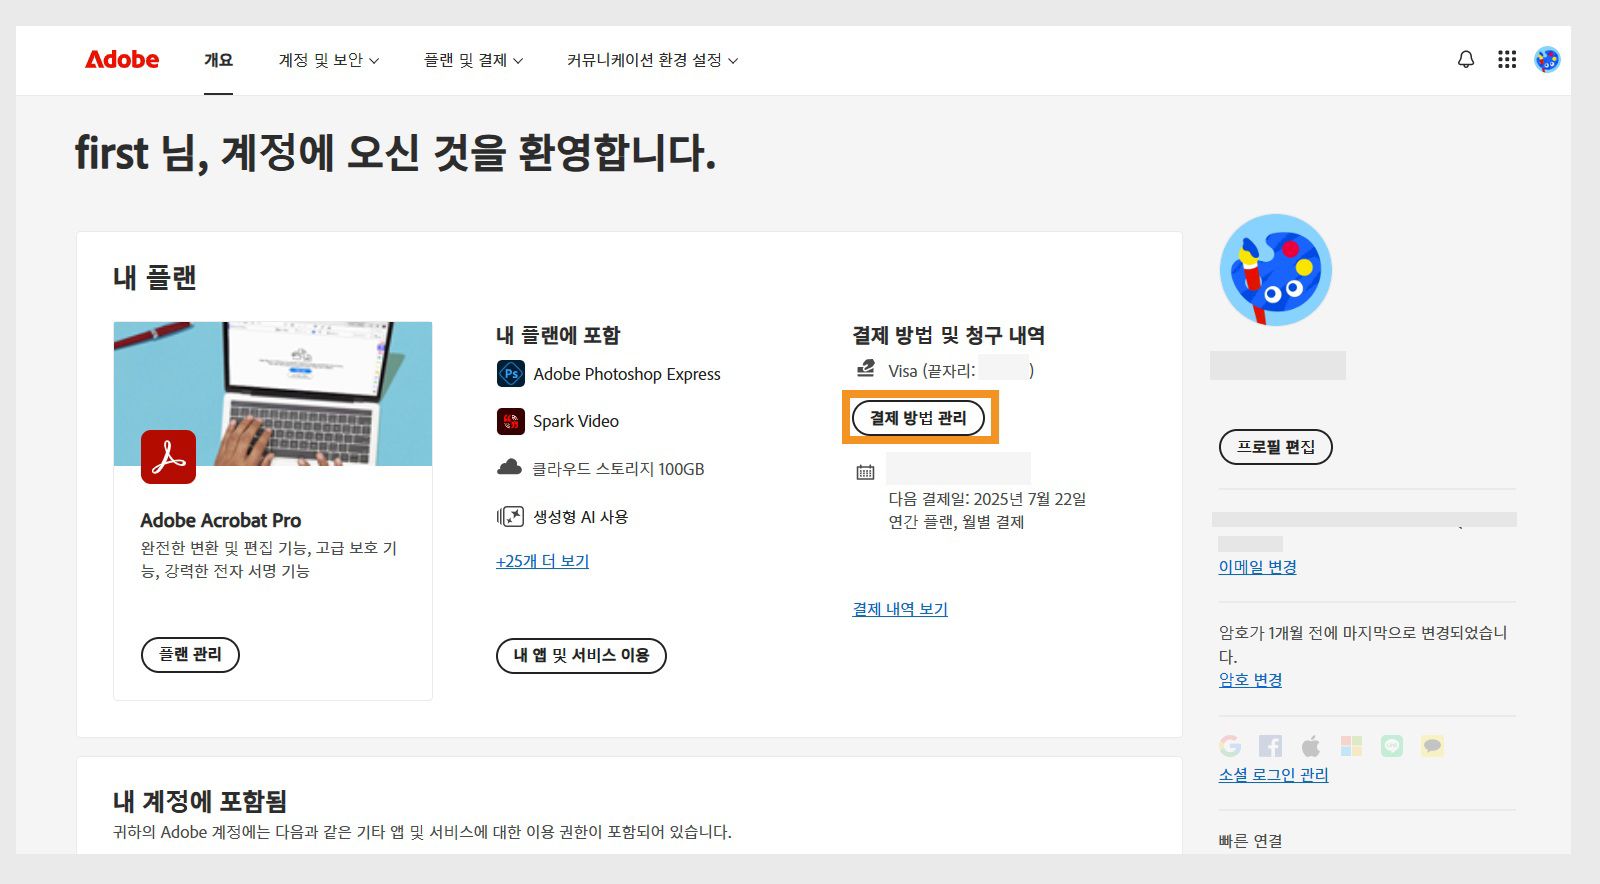
Task: Click the cloud storage icon
Action: click(x=510, y=467)
